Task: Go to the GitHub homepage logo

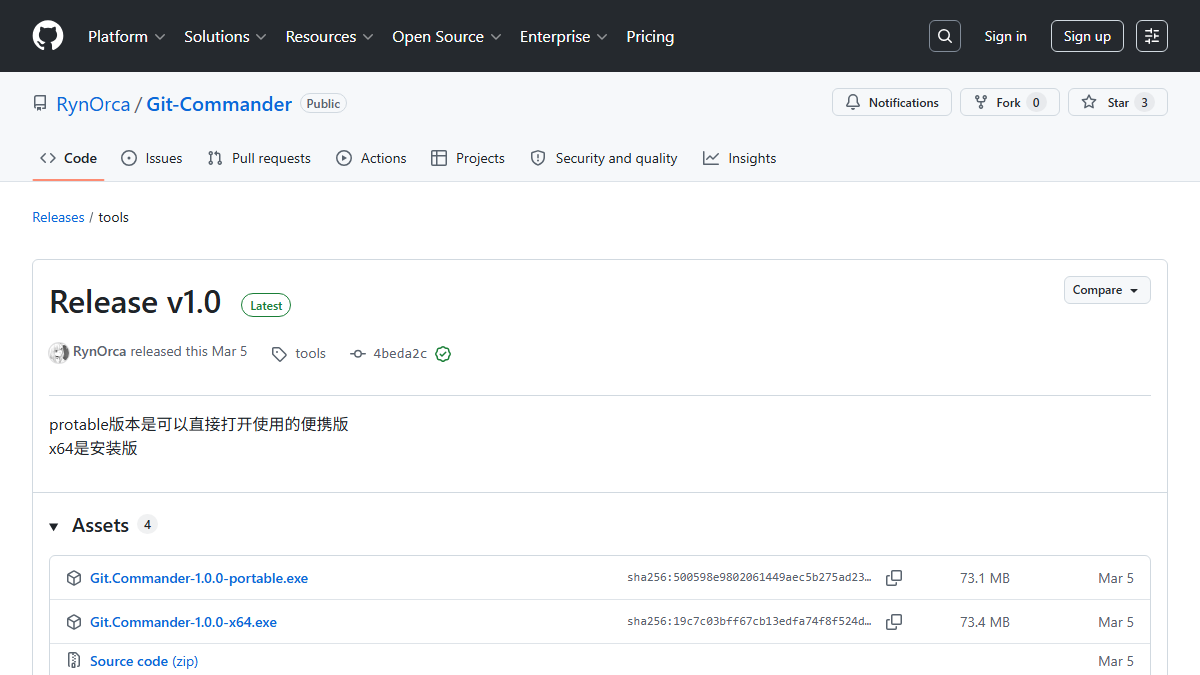Action: pyautogui.click(x=48, y=36)
